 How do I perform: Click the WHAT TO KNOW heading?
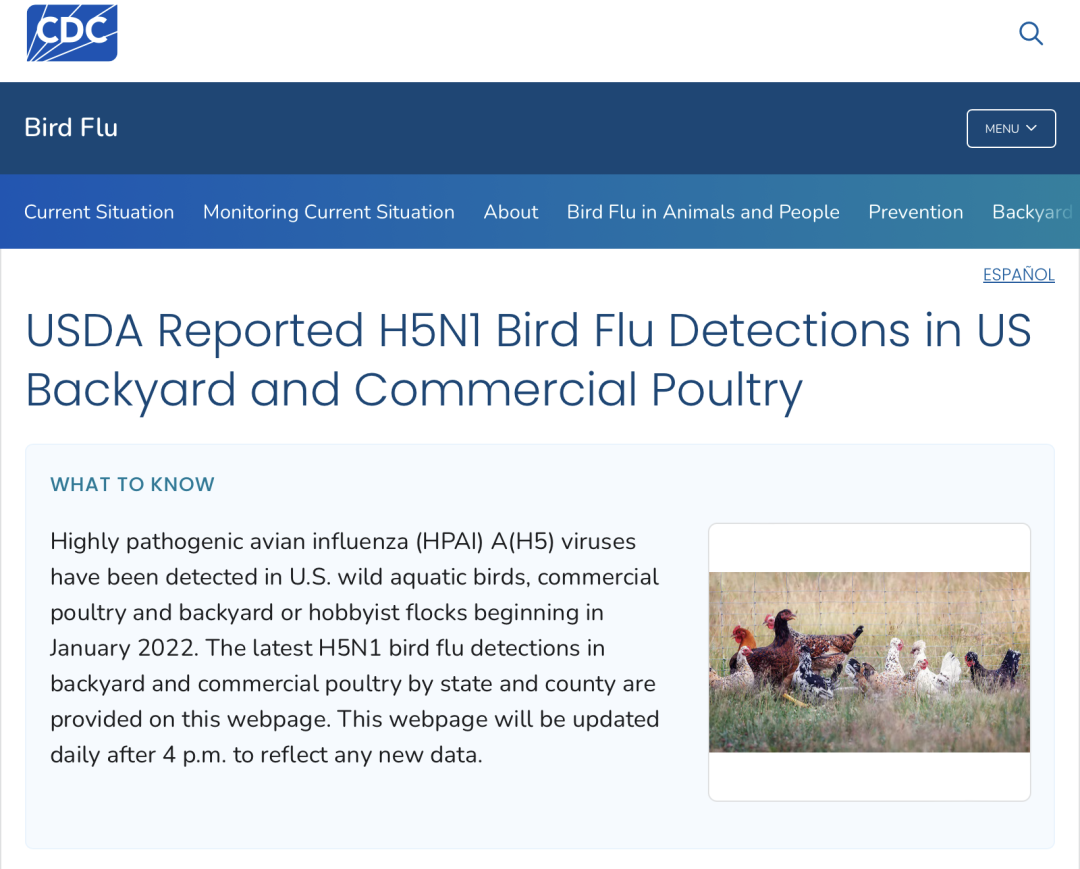pyautogui.click(x=132, y=485)
